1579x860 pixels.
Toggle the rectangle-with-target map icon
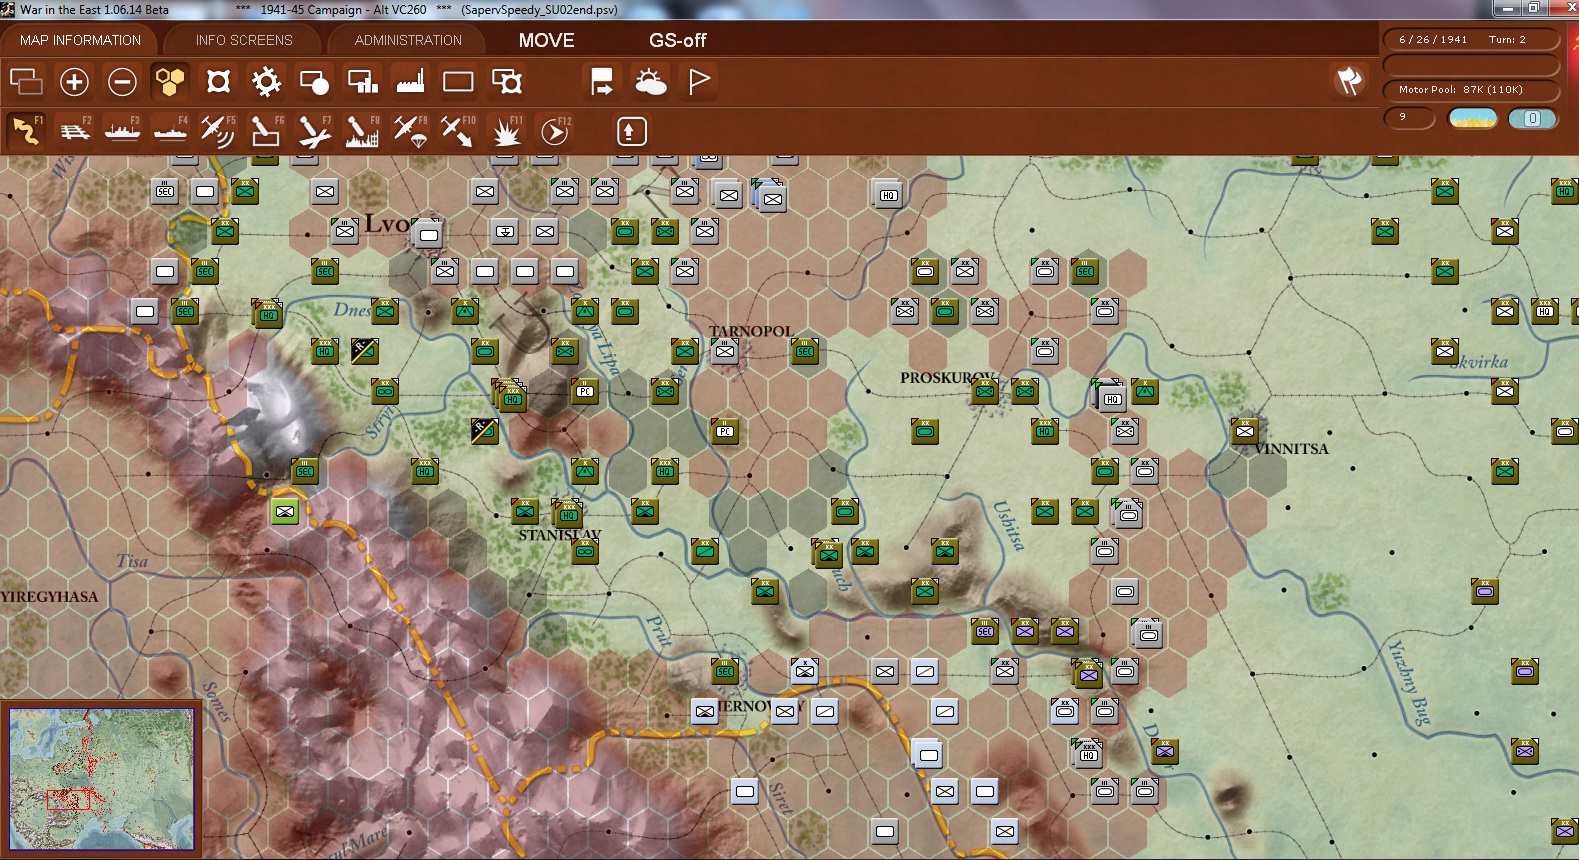point(507,82)
